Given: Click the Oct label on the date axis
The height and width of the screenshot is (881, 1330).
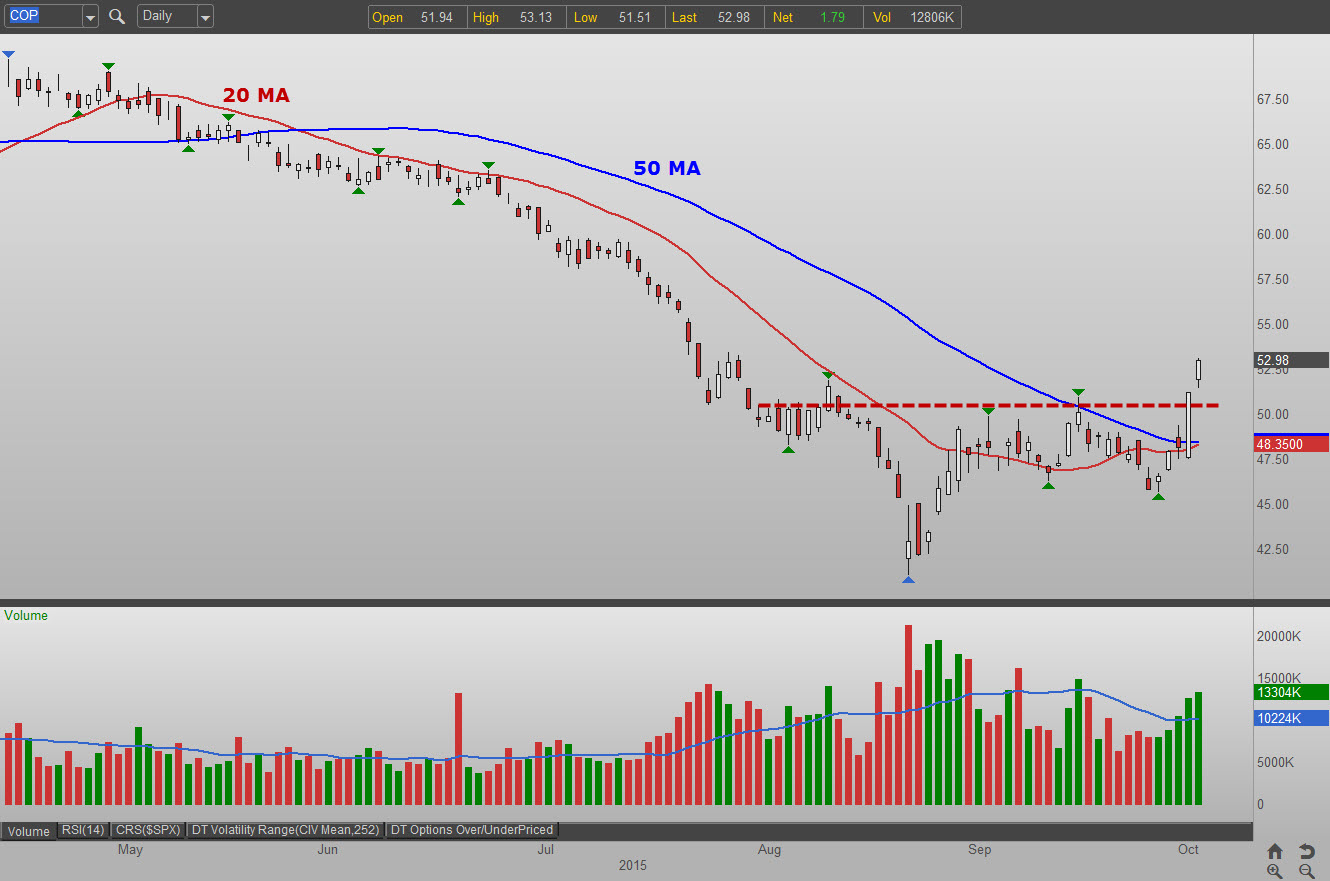Looking at the screenshot, I should click(x=1188, y=850).
